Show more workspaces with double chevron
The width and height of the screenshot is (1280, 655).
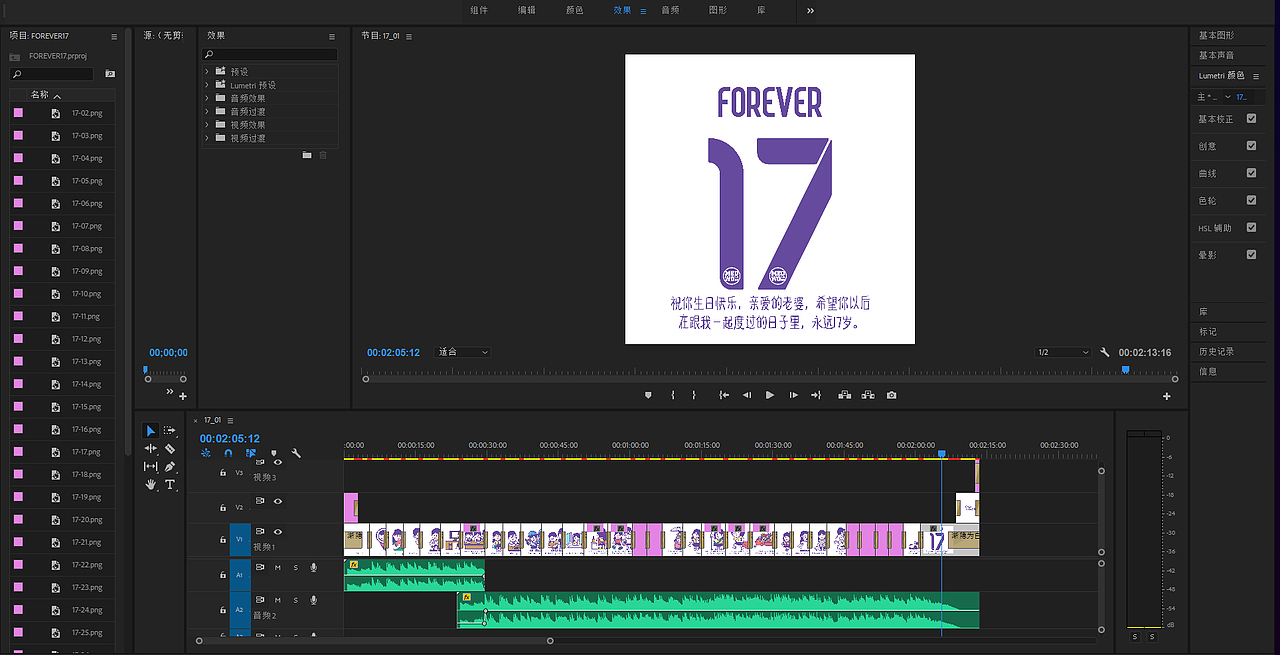810,10
